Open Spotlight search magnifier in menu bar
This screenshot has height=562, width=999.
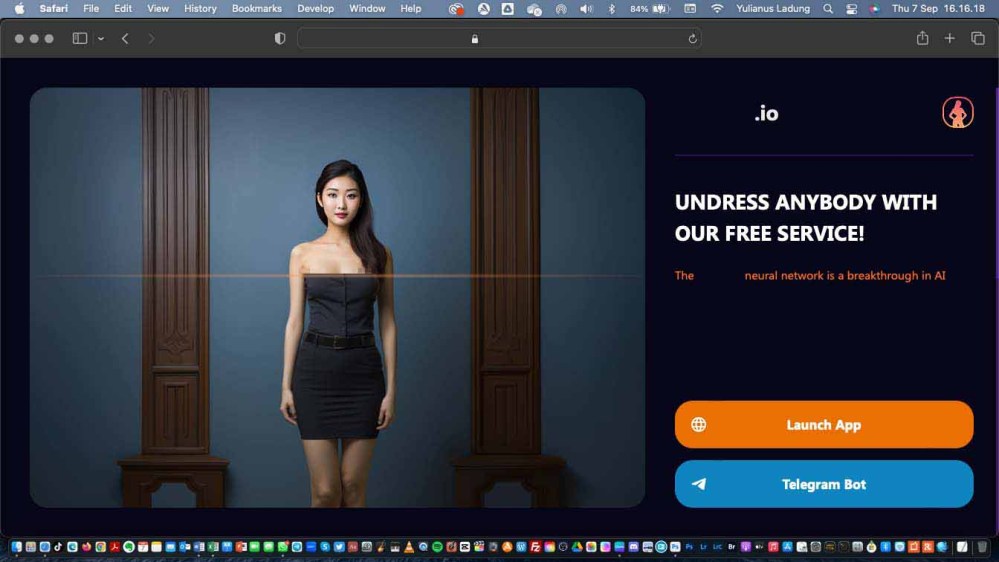tap(827, 9)
